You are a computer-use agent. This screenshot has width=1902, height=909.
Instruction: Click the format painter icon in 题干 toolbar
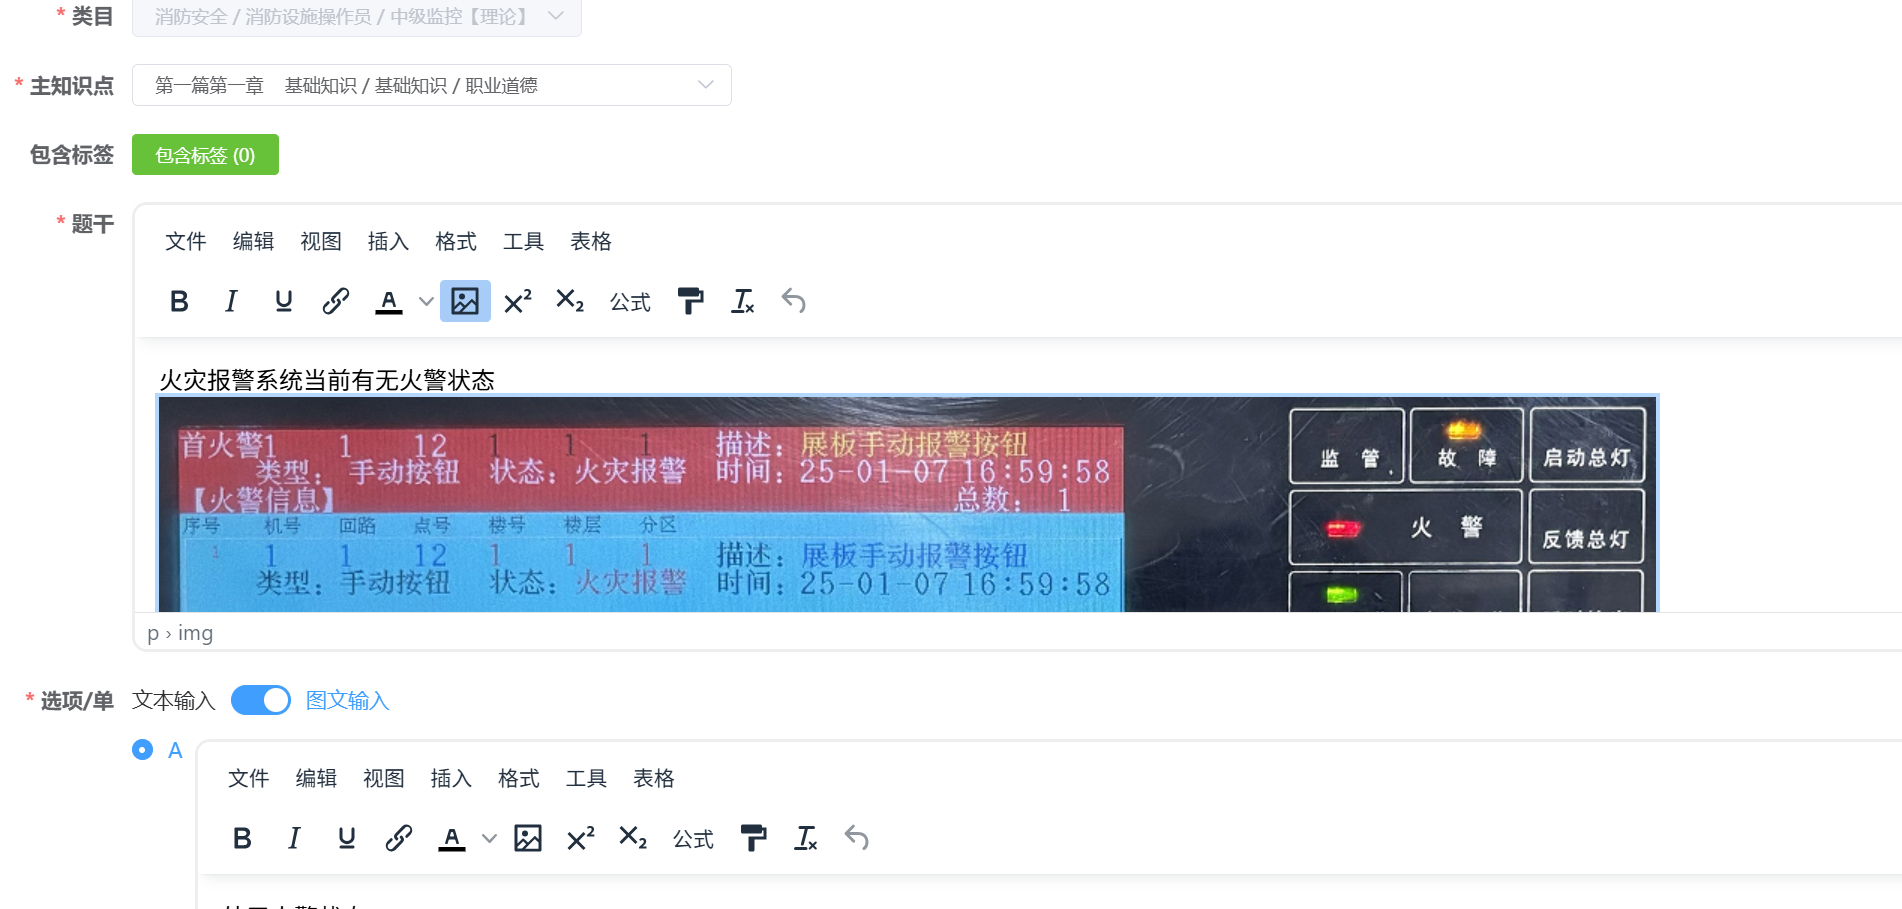(x=690, y=301)
